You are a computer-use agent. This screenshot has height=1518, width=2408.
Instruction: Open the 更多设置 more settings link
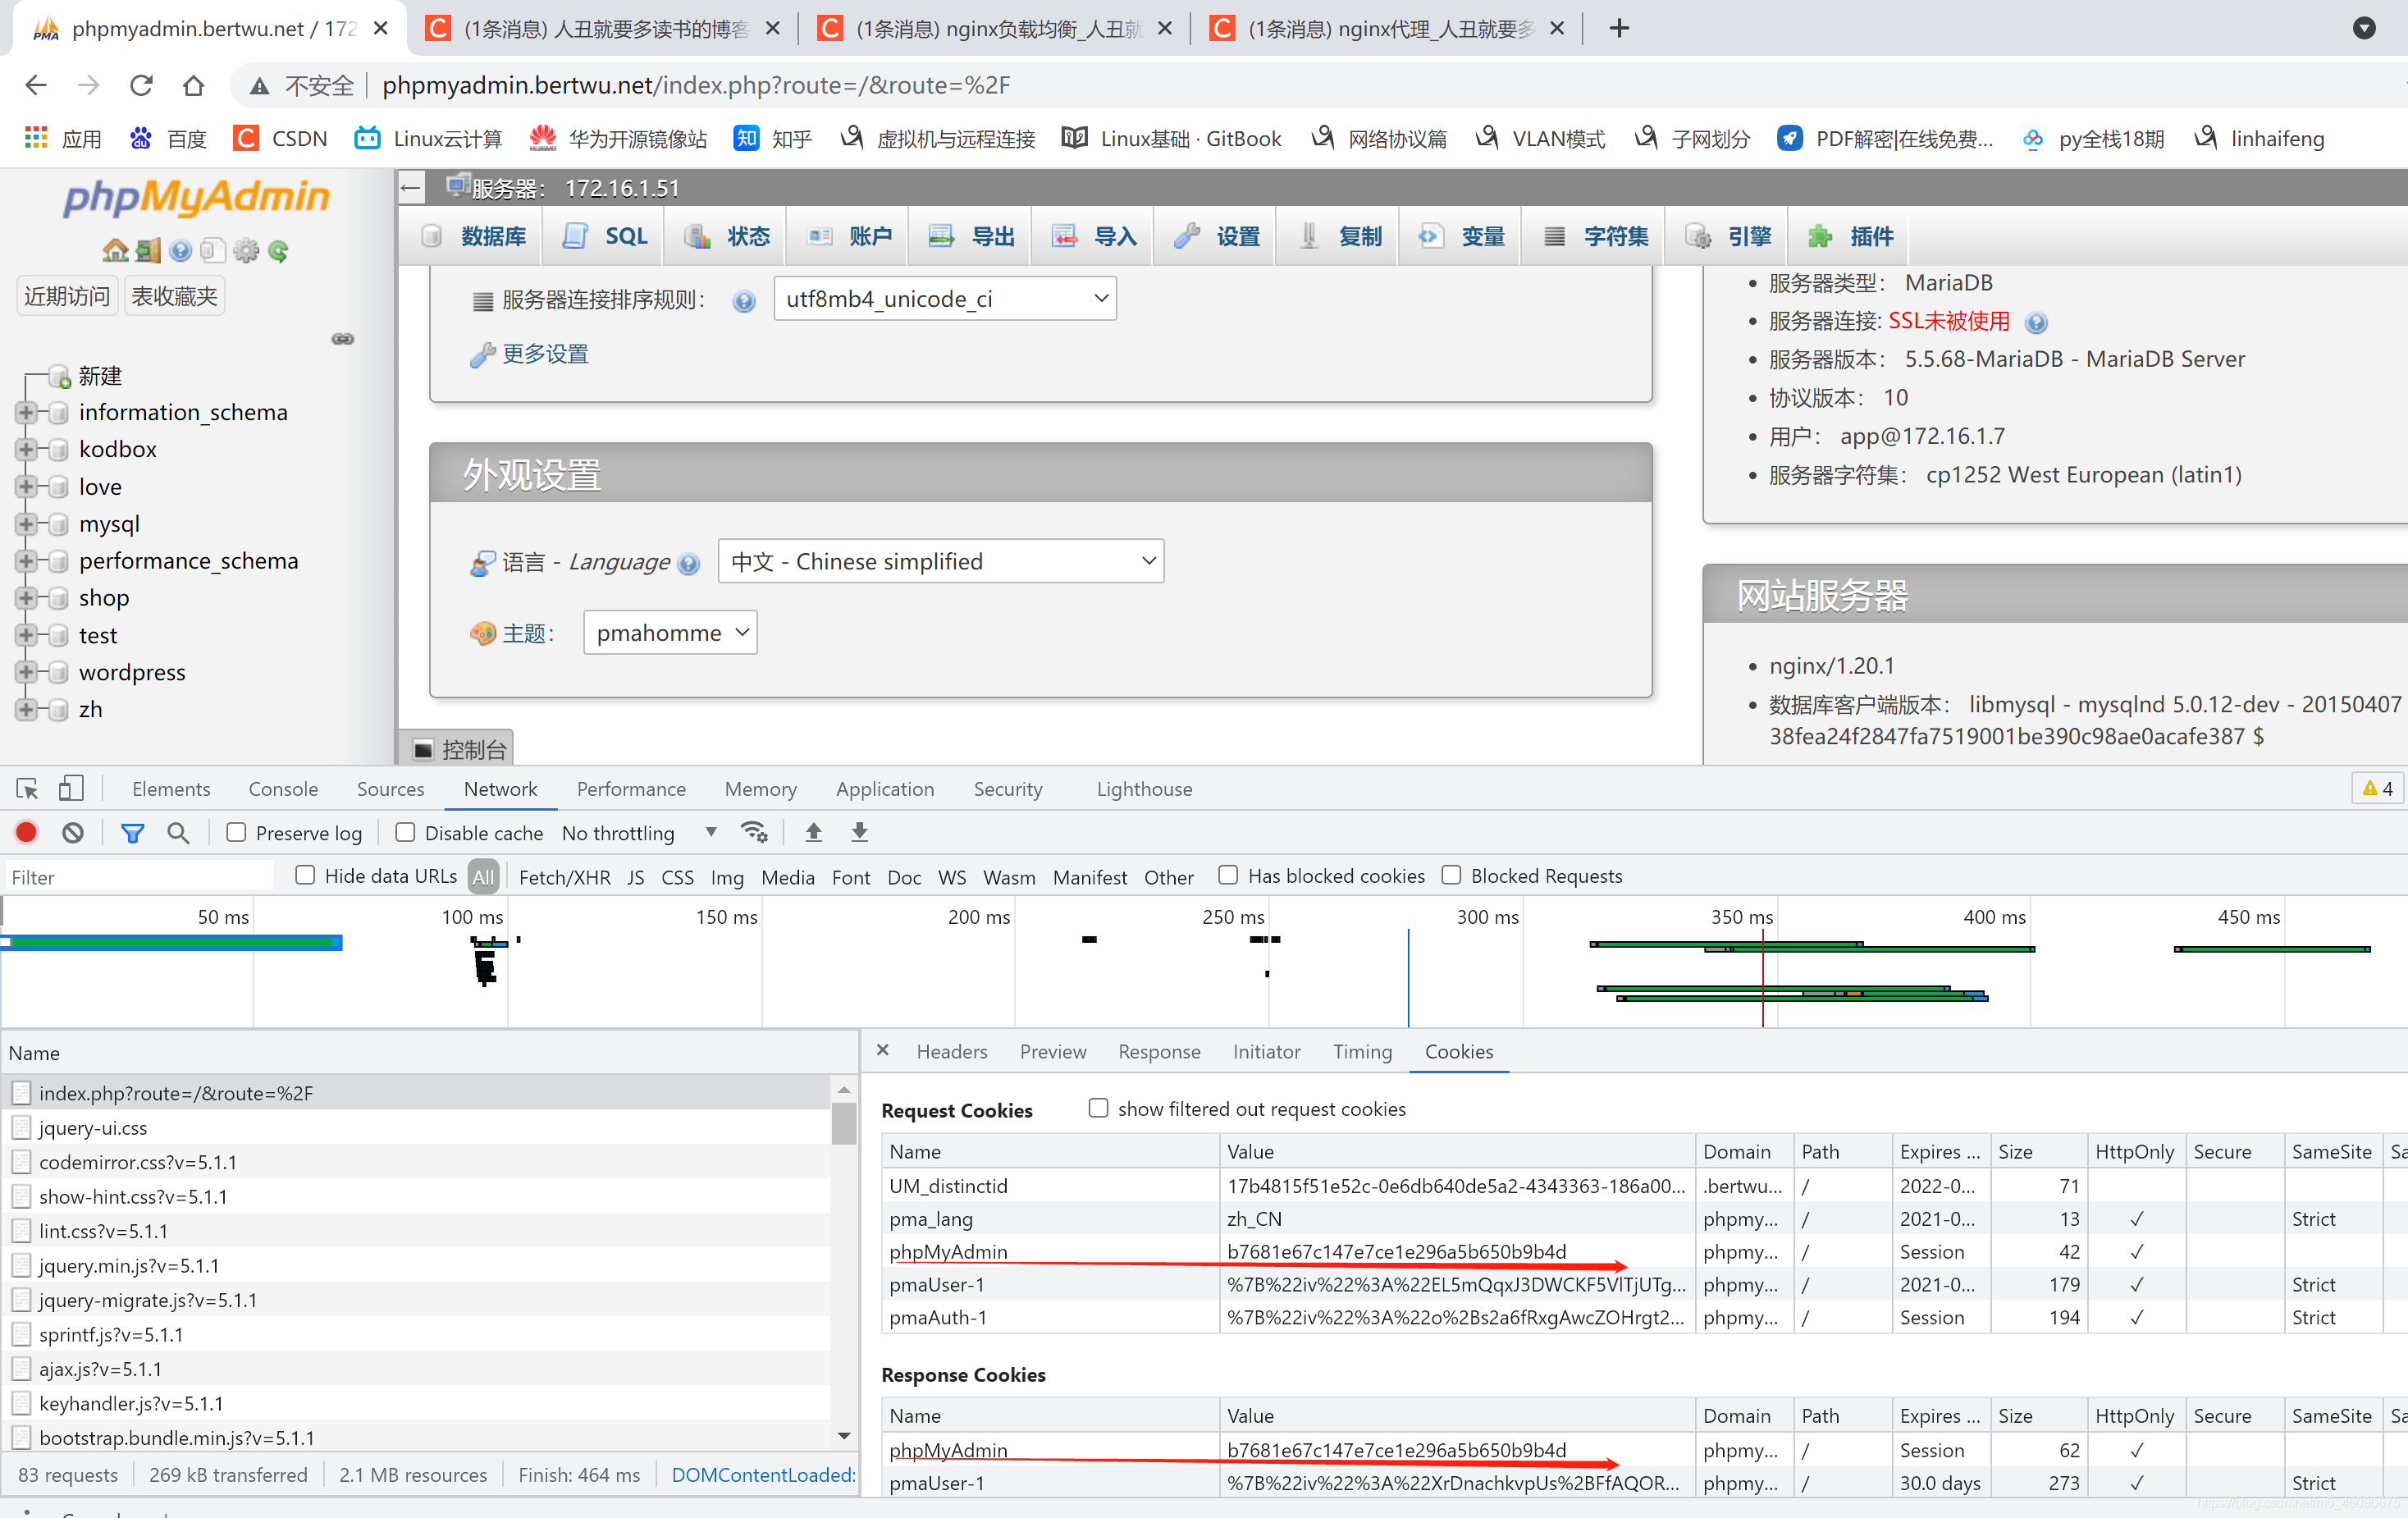545,354
